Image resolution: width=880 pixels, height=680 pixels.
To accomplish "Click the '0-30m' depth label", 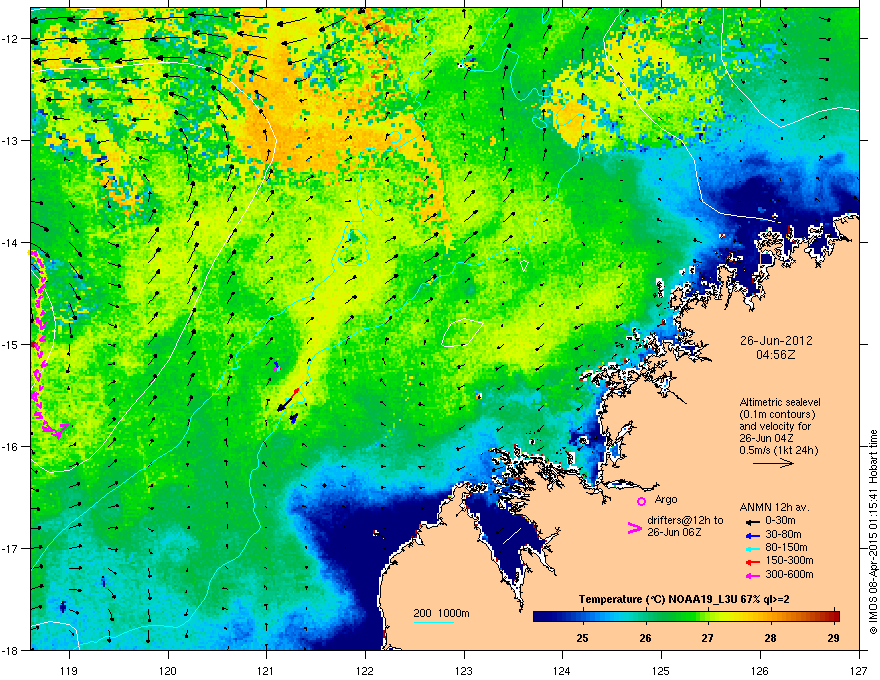I will [780, 521].
